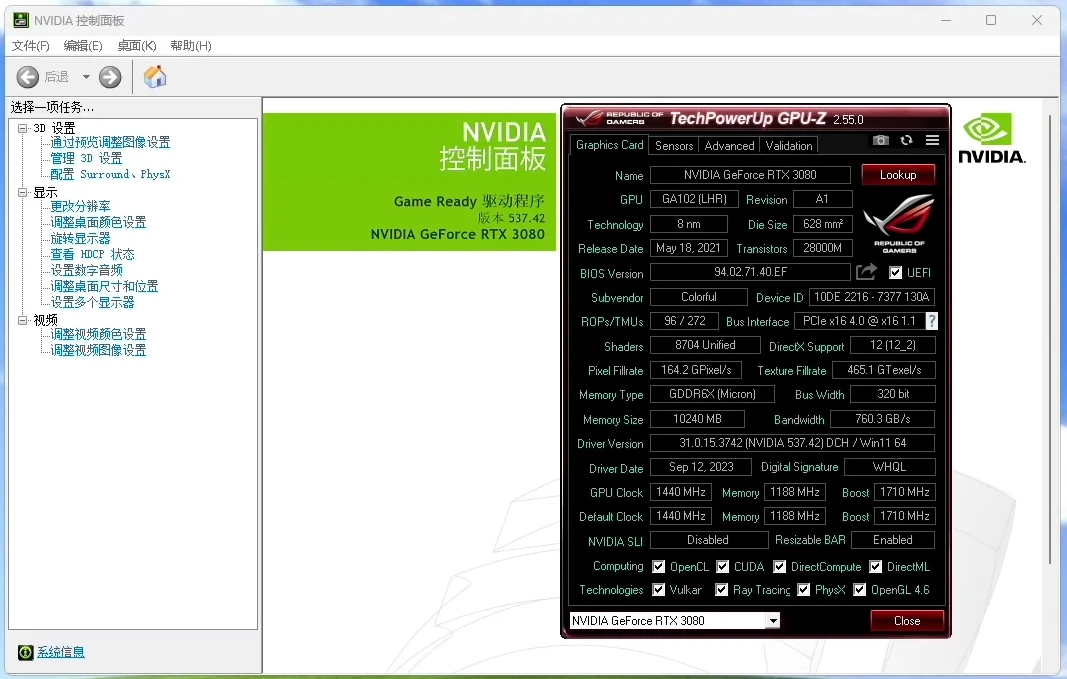Image resolution: width=1067 pixels, height=679 pixels.
Task: Toggle the DirectML checkbox
Action: coord(876,567)
